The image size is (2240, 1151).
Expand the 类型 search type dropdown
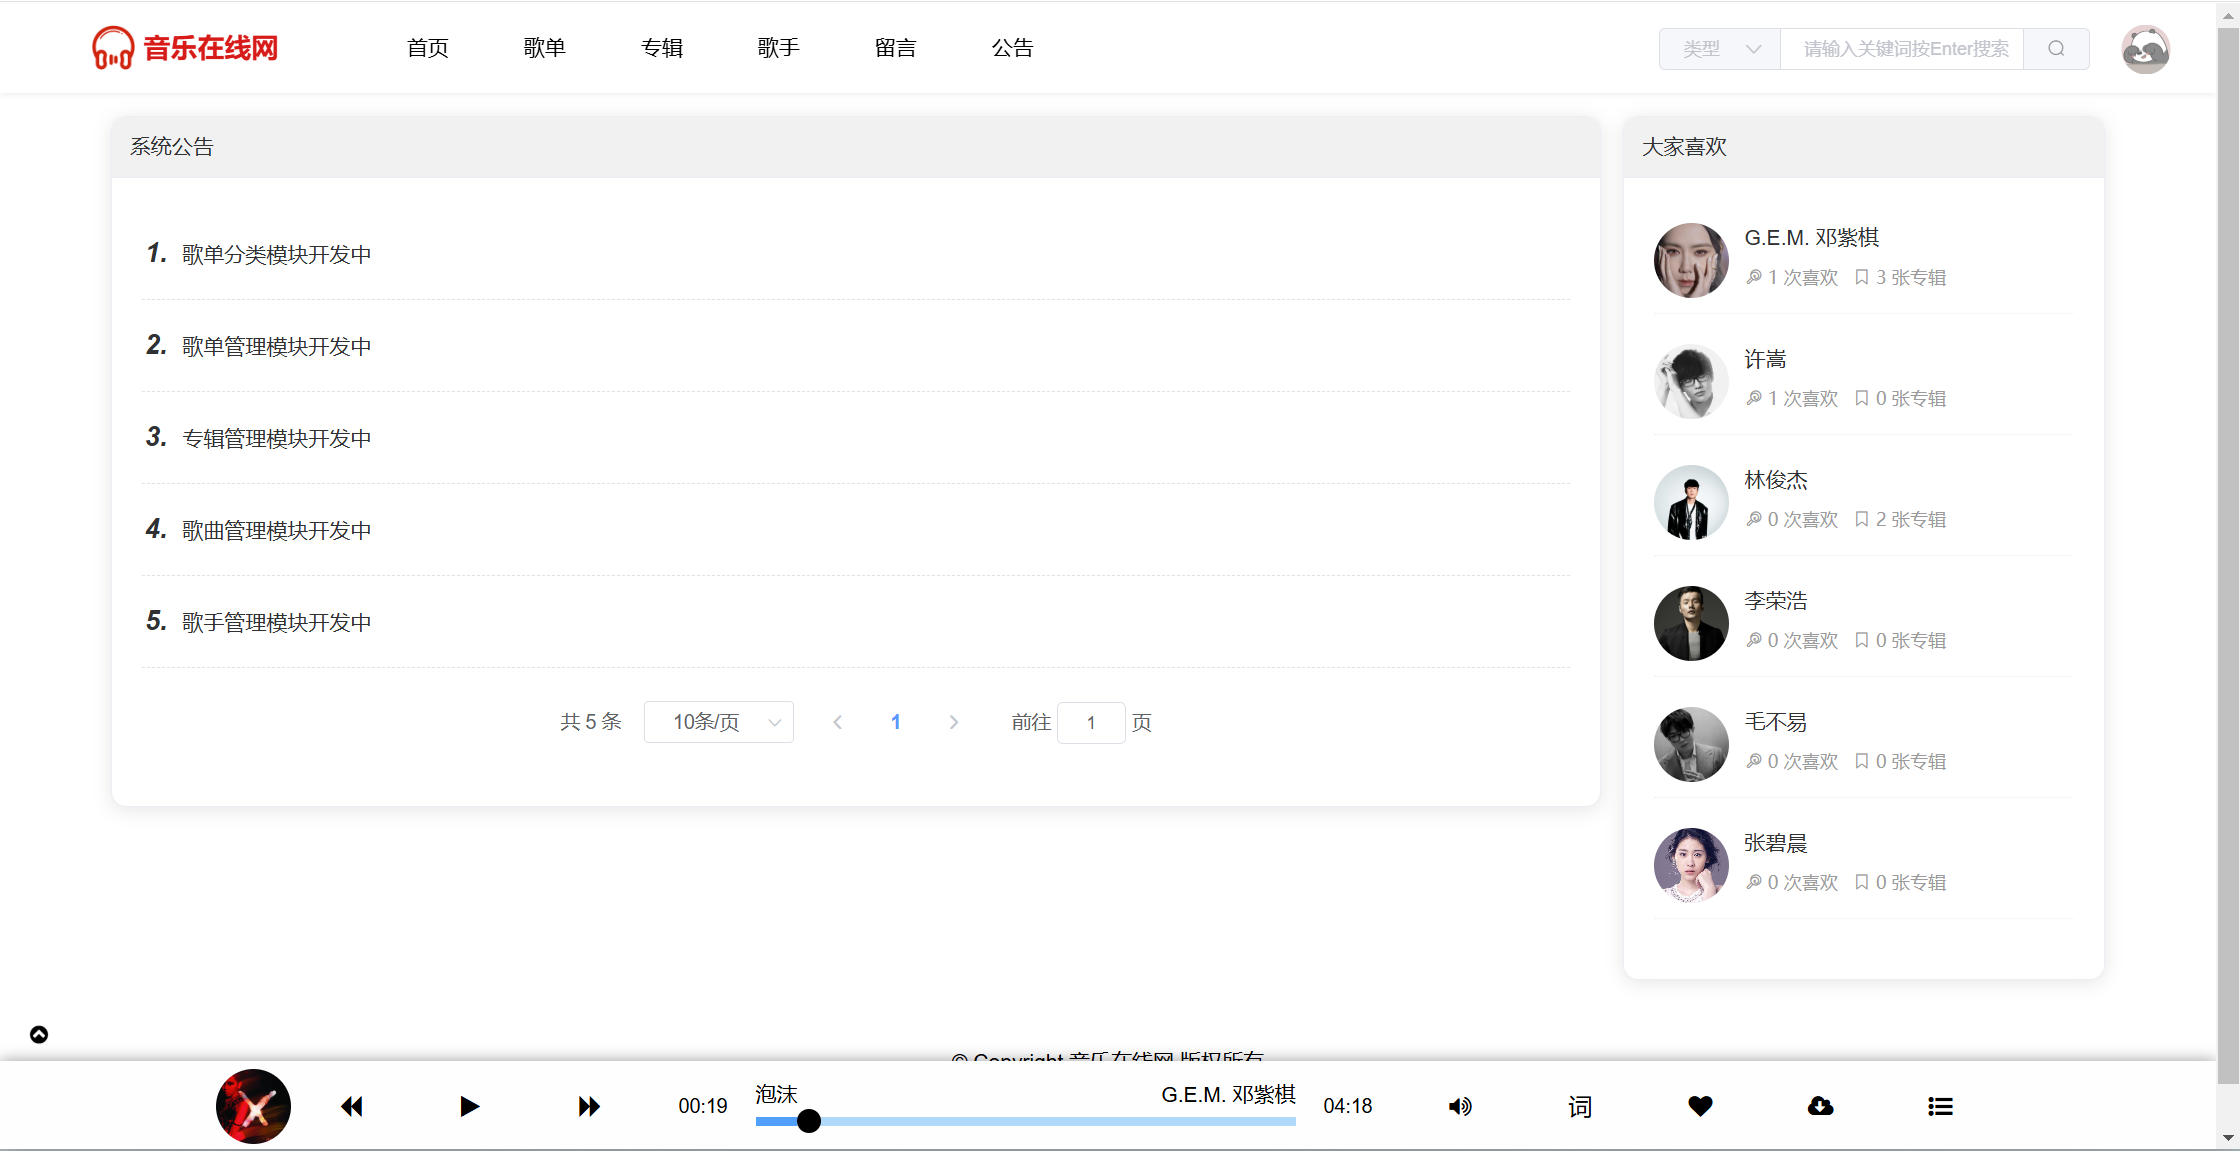coord(1720,49)
